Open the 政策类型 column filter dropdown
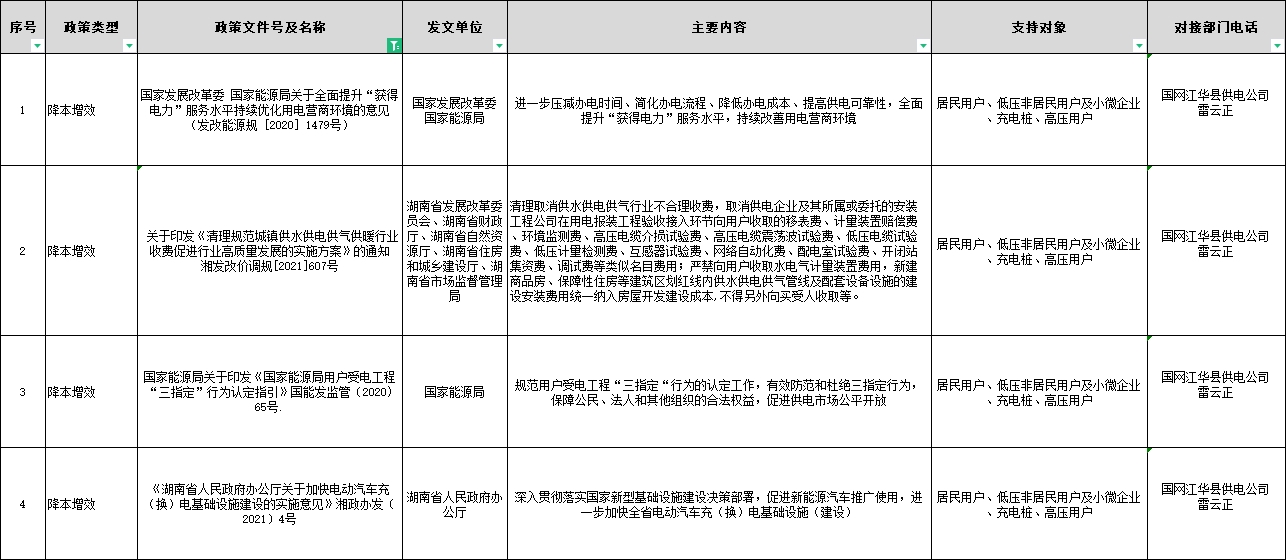 point(129,46)
